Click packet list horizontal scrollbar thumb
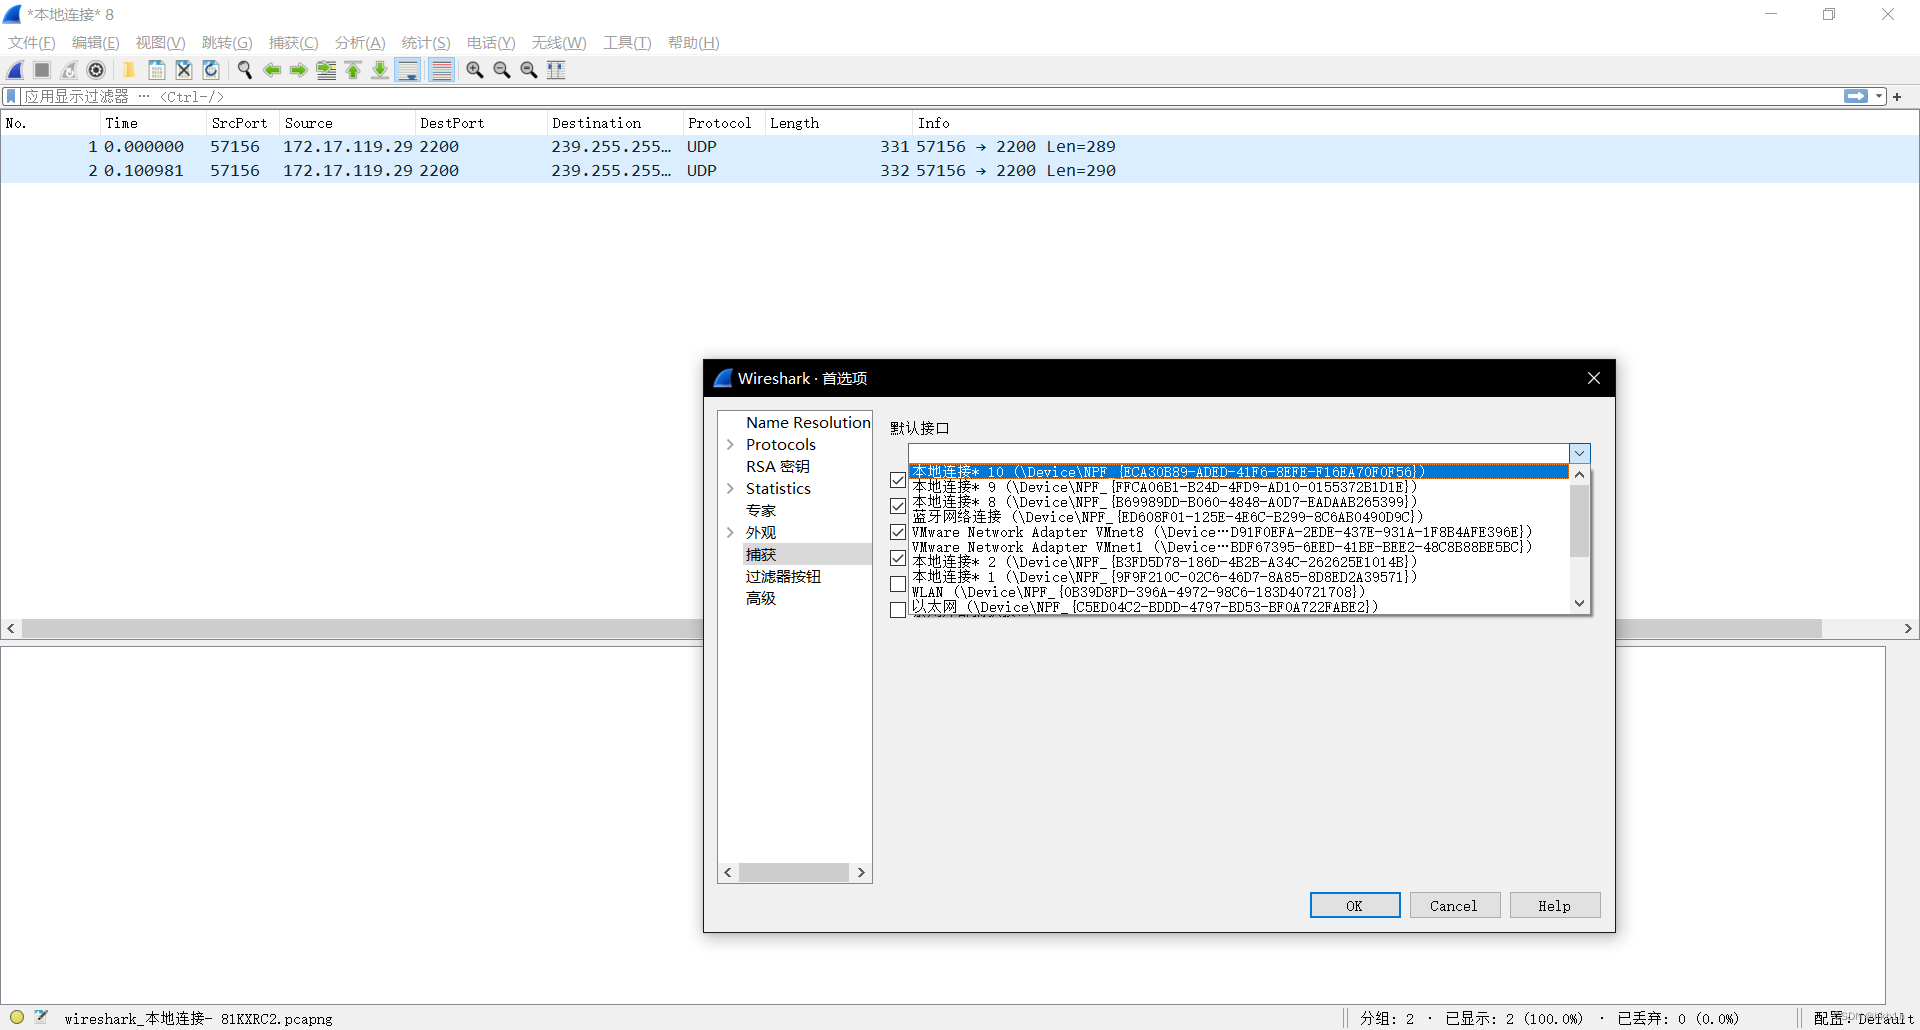The width and height of the screenshot is (1920, 1030). click(x=921, y=628)
